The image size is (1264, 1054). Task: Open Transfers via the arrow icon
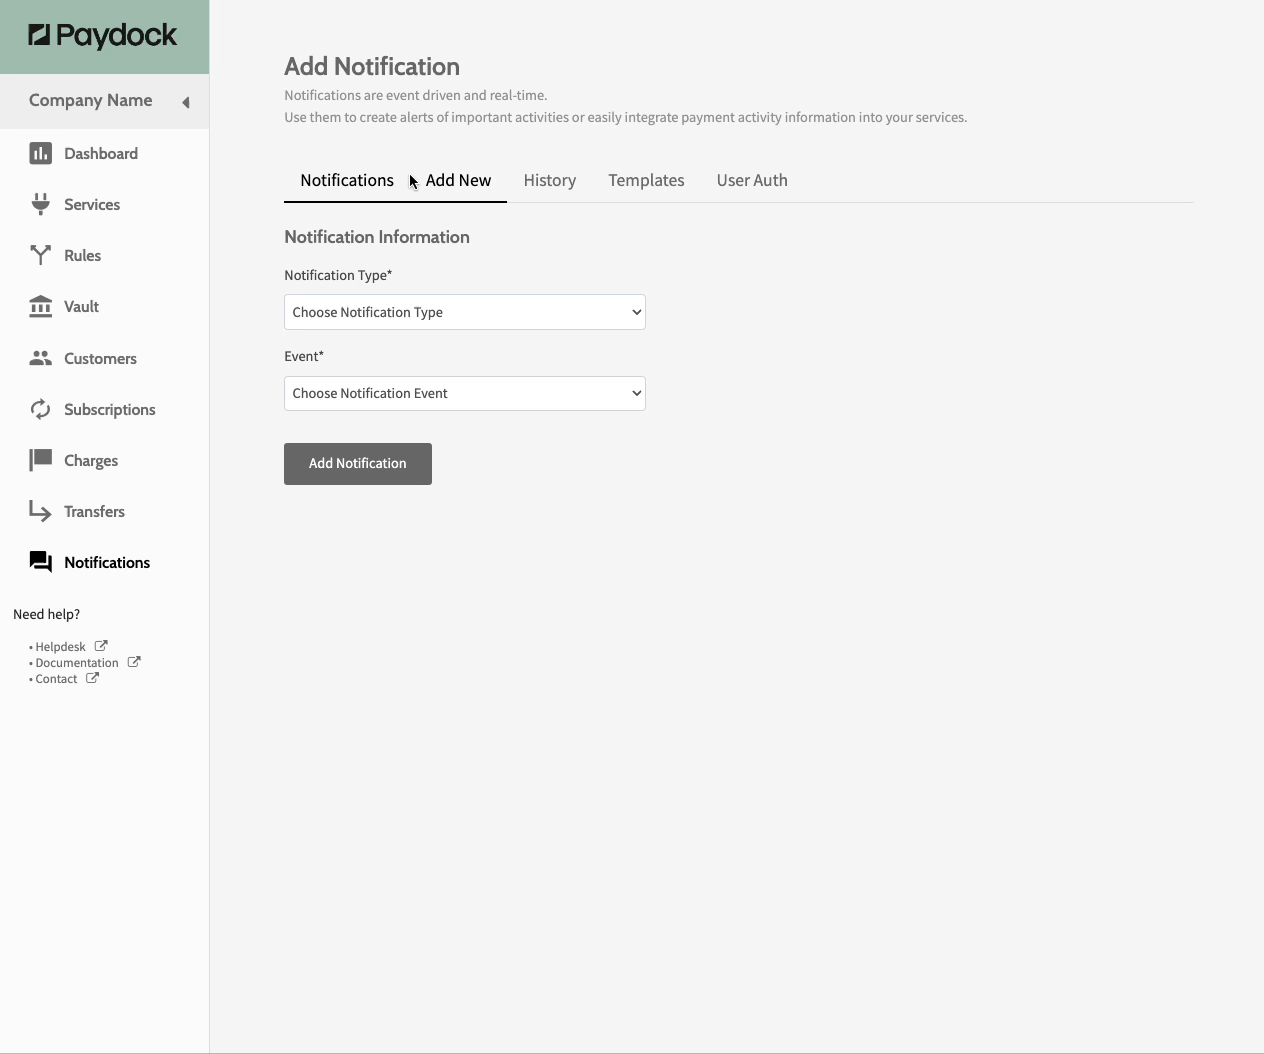coord(40,511)
